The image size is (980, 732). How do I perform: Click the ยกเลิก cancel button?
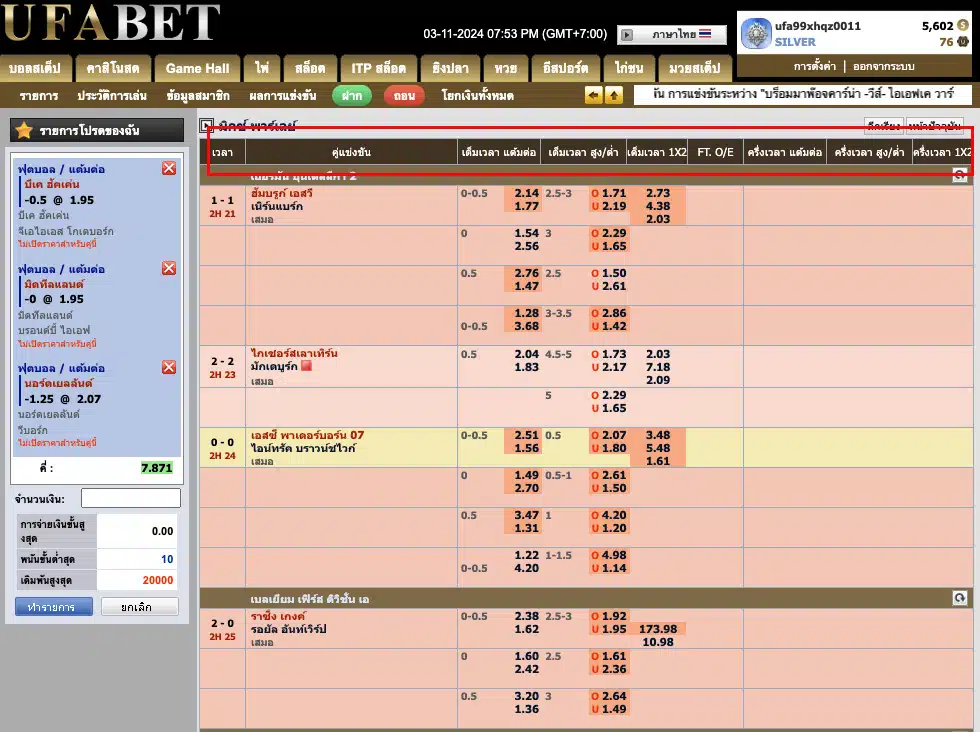point(140,607)
